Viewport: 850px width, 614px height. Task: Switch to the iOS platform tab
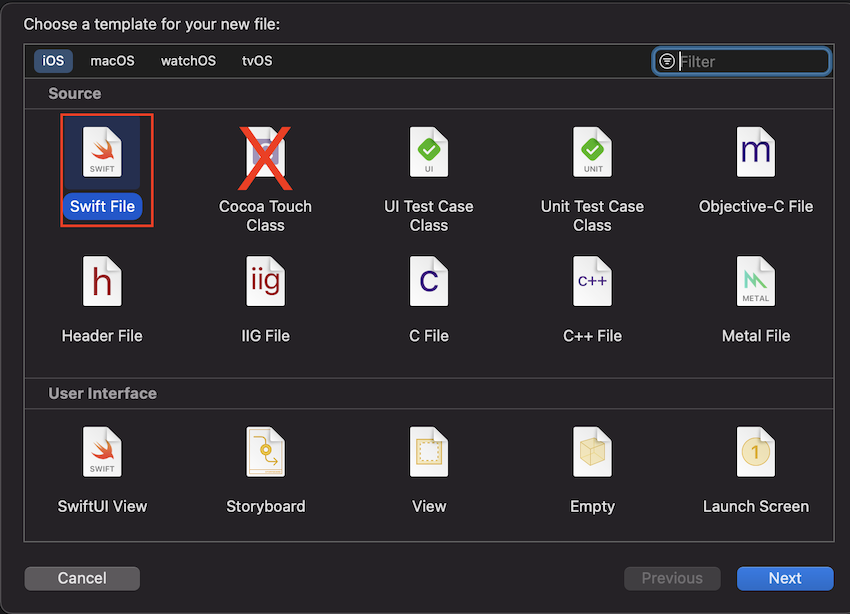coord(53,61)
